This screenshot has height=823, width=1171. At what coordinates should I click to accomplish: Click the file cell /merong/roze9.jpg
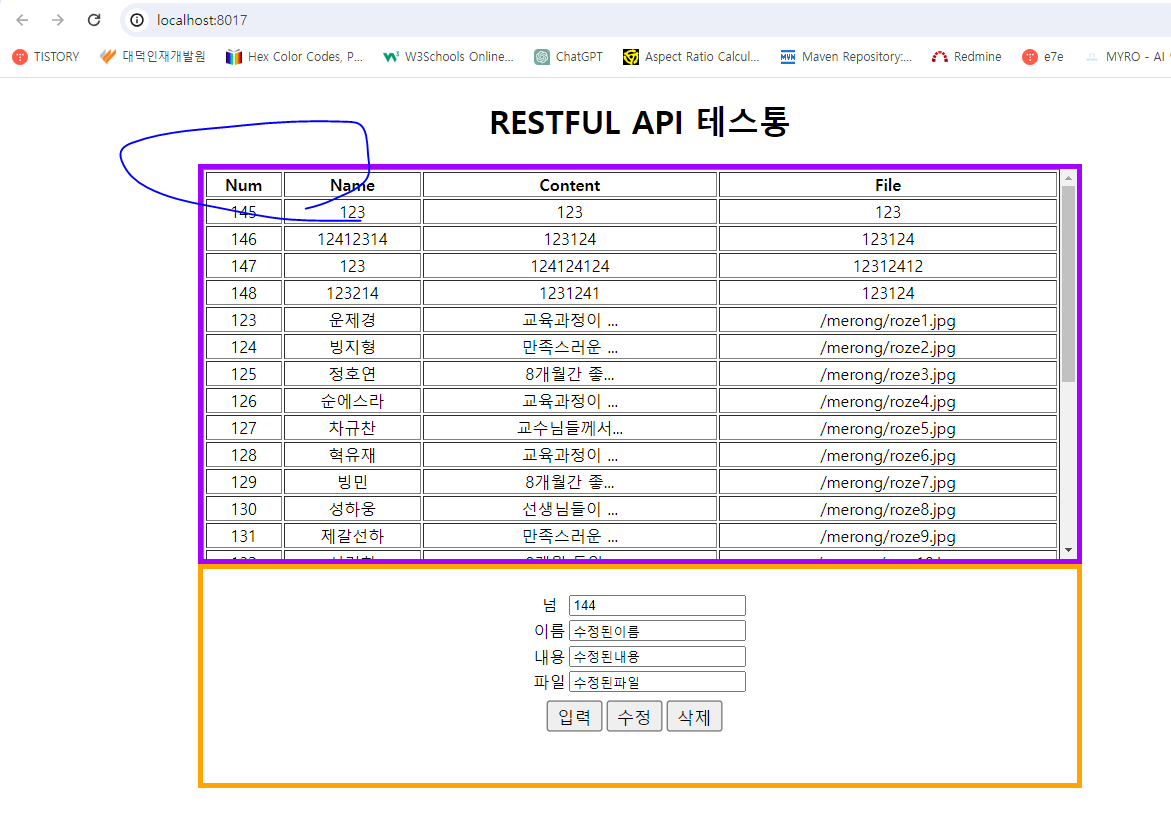pos(888,535)
